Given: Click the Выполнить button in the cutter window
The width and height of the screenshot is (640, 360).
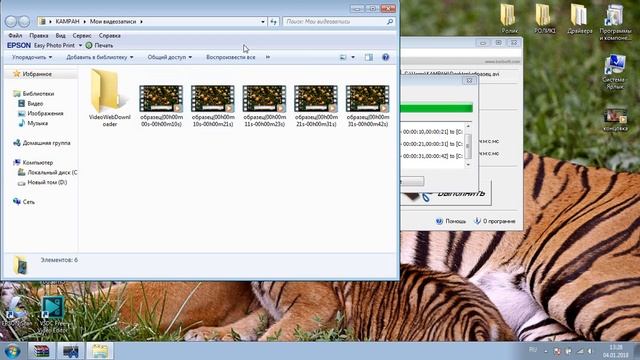Looking at the screenshot, I should click(x=446, y=193).
